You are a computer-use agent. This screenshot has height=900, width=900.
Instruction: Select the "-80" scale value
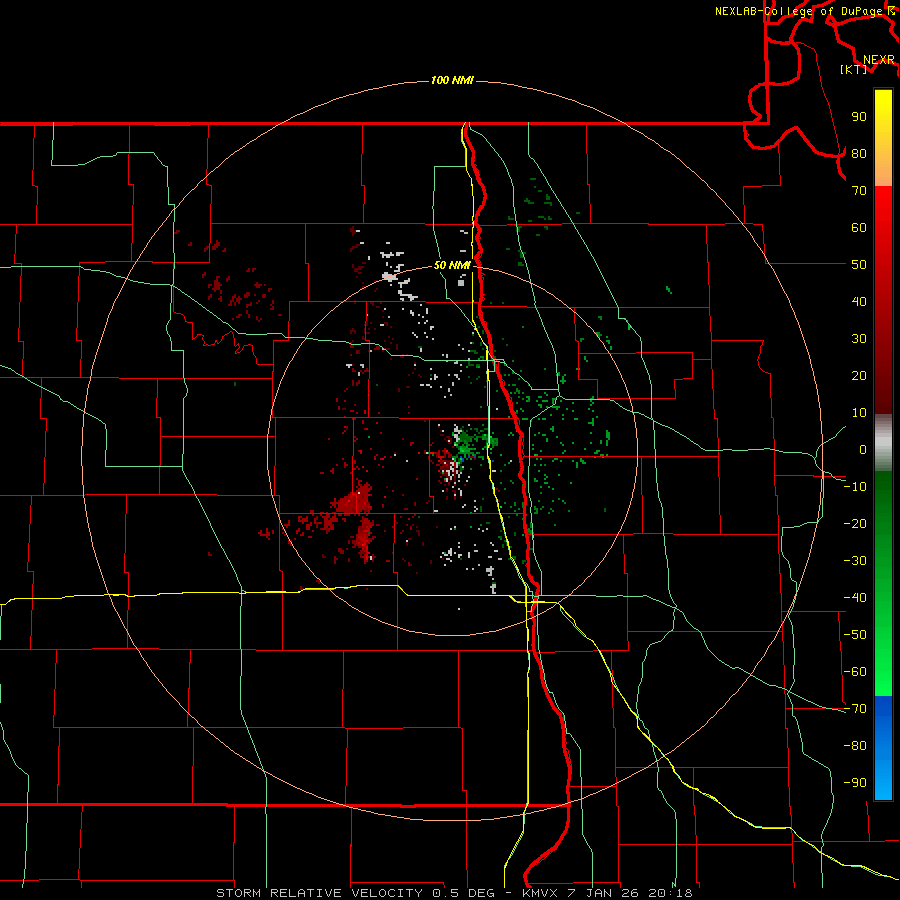click(x=855, y=746)
